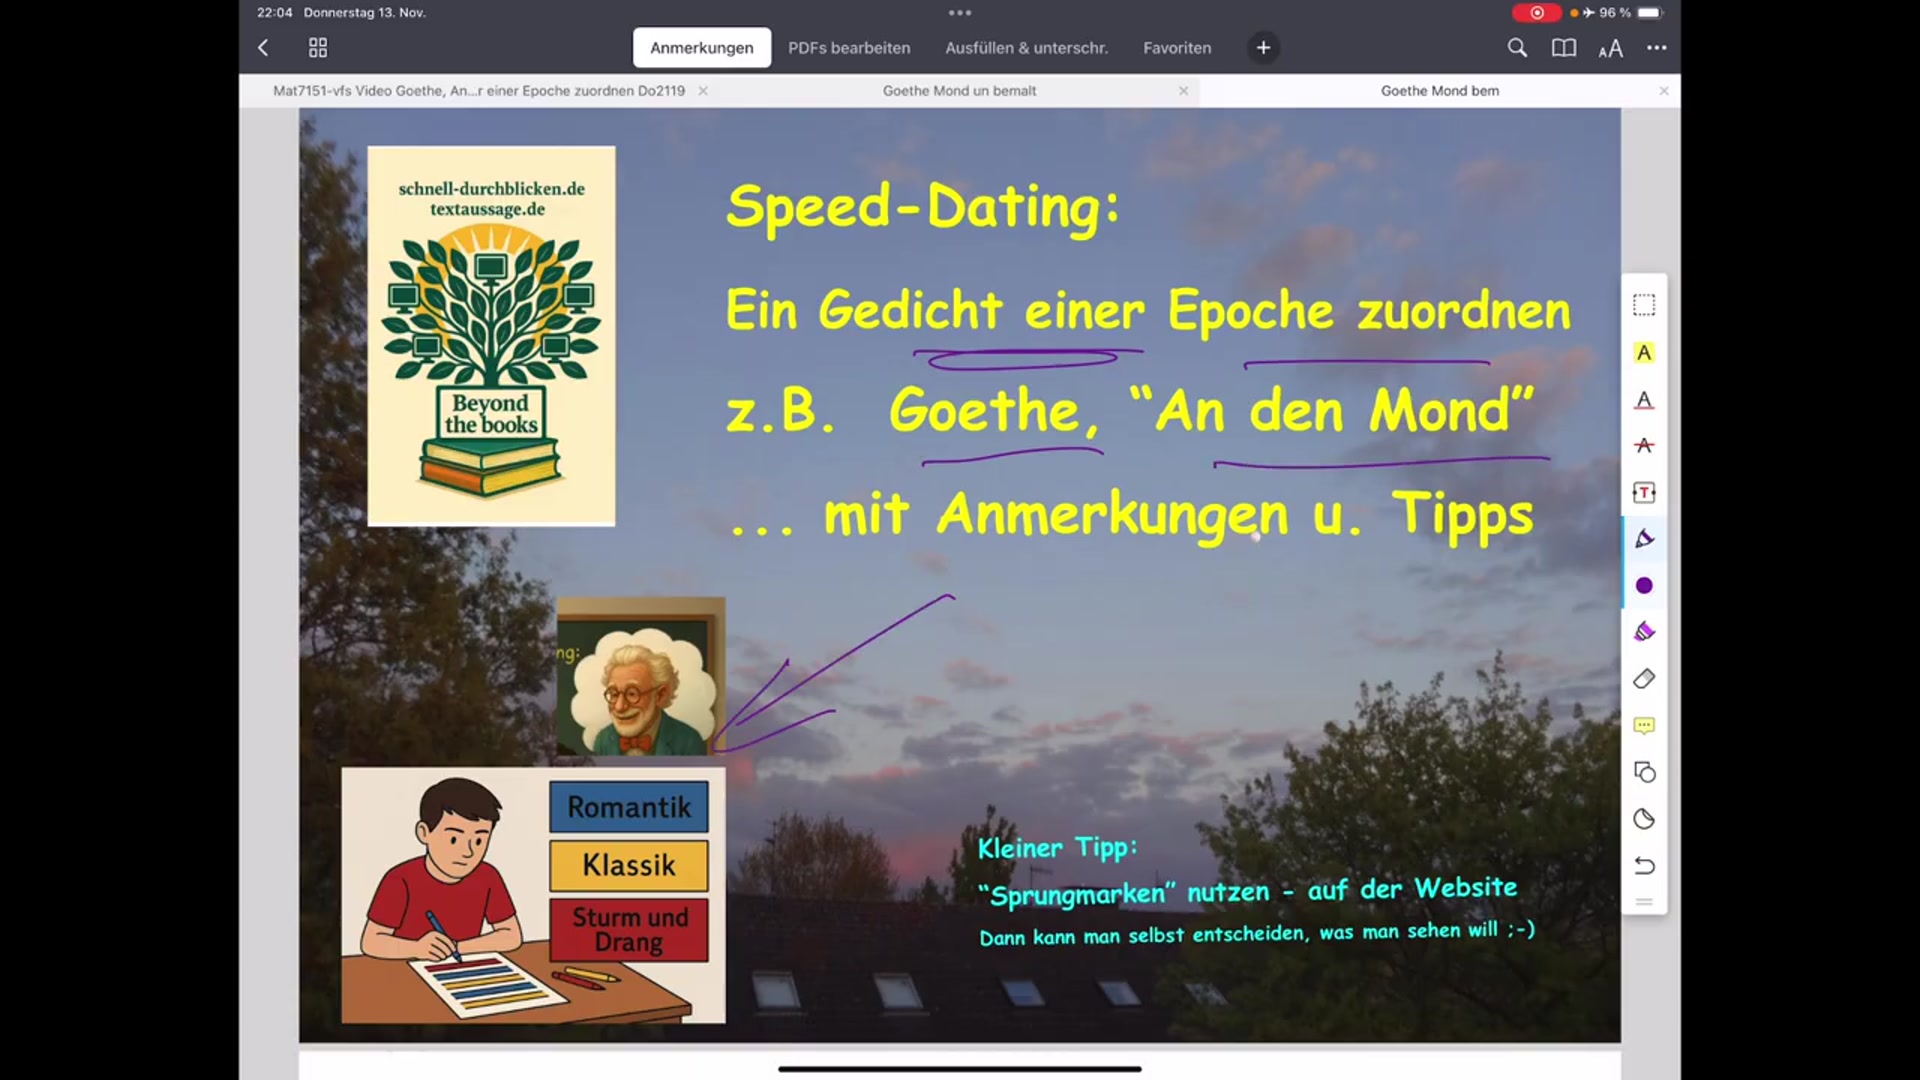Open the sticker tool
This screenshot has height=1080, width=1920.
click(1644, 819)
